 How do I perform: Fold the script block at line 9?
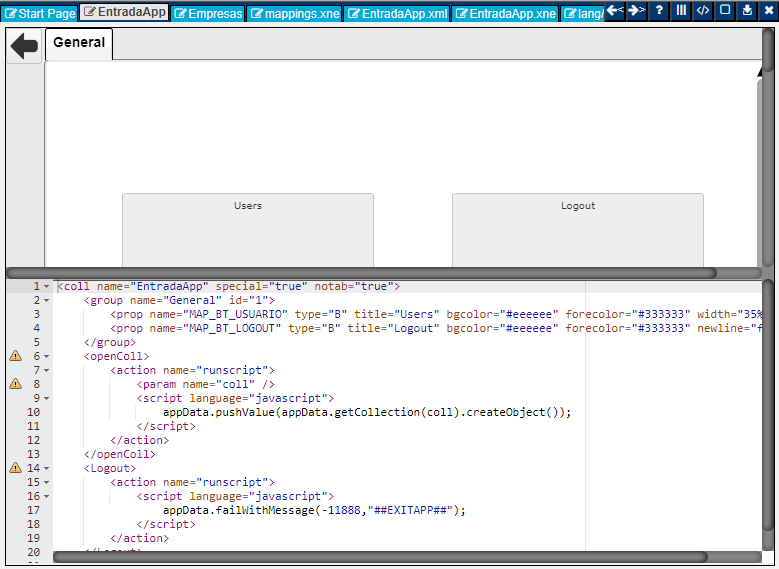(x=47, y=399)
